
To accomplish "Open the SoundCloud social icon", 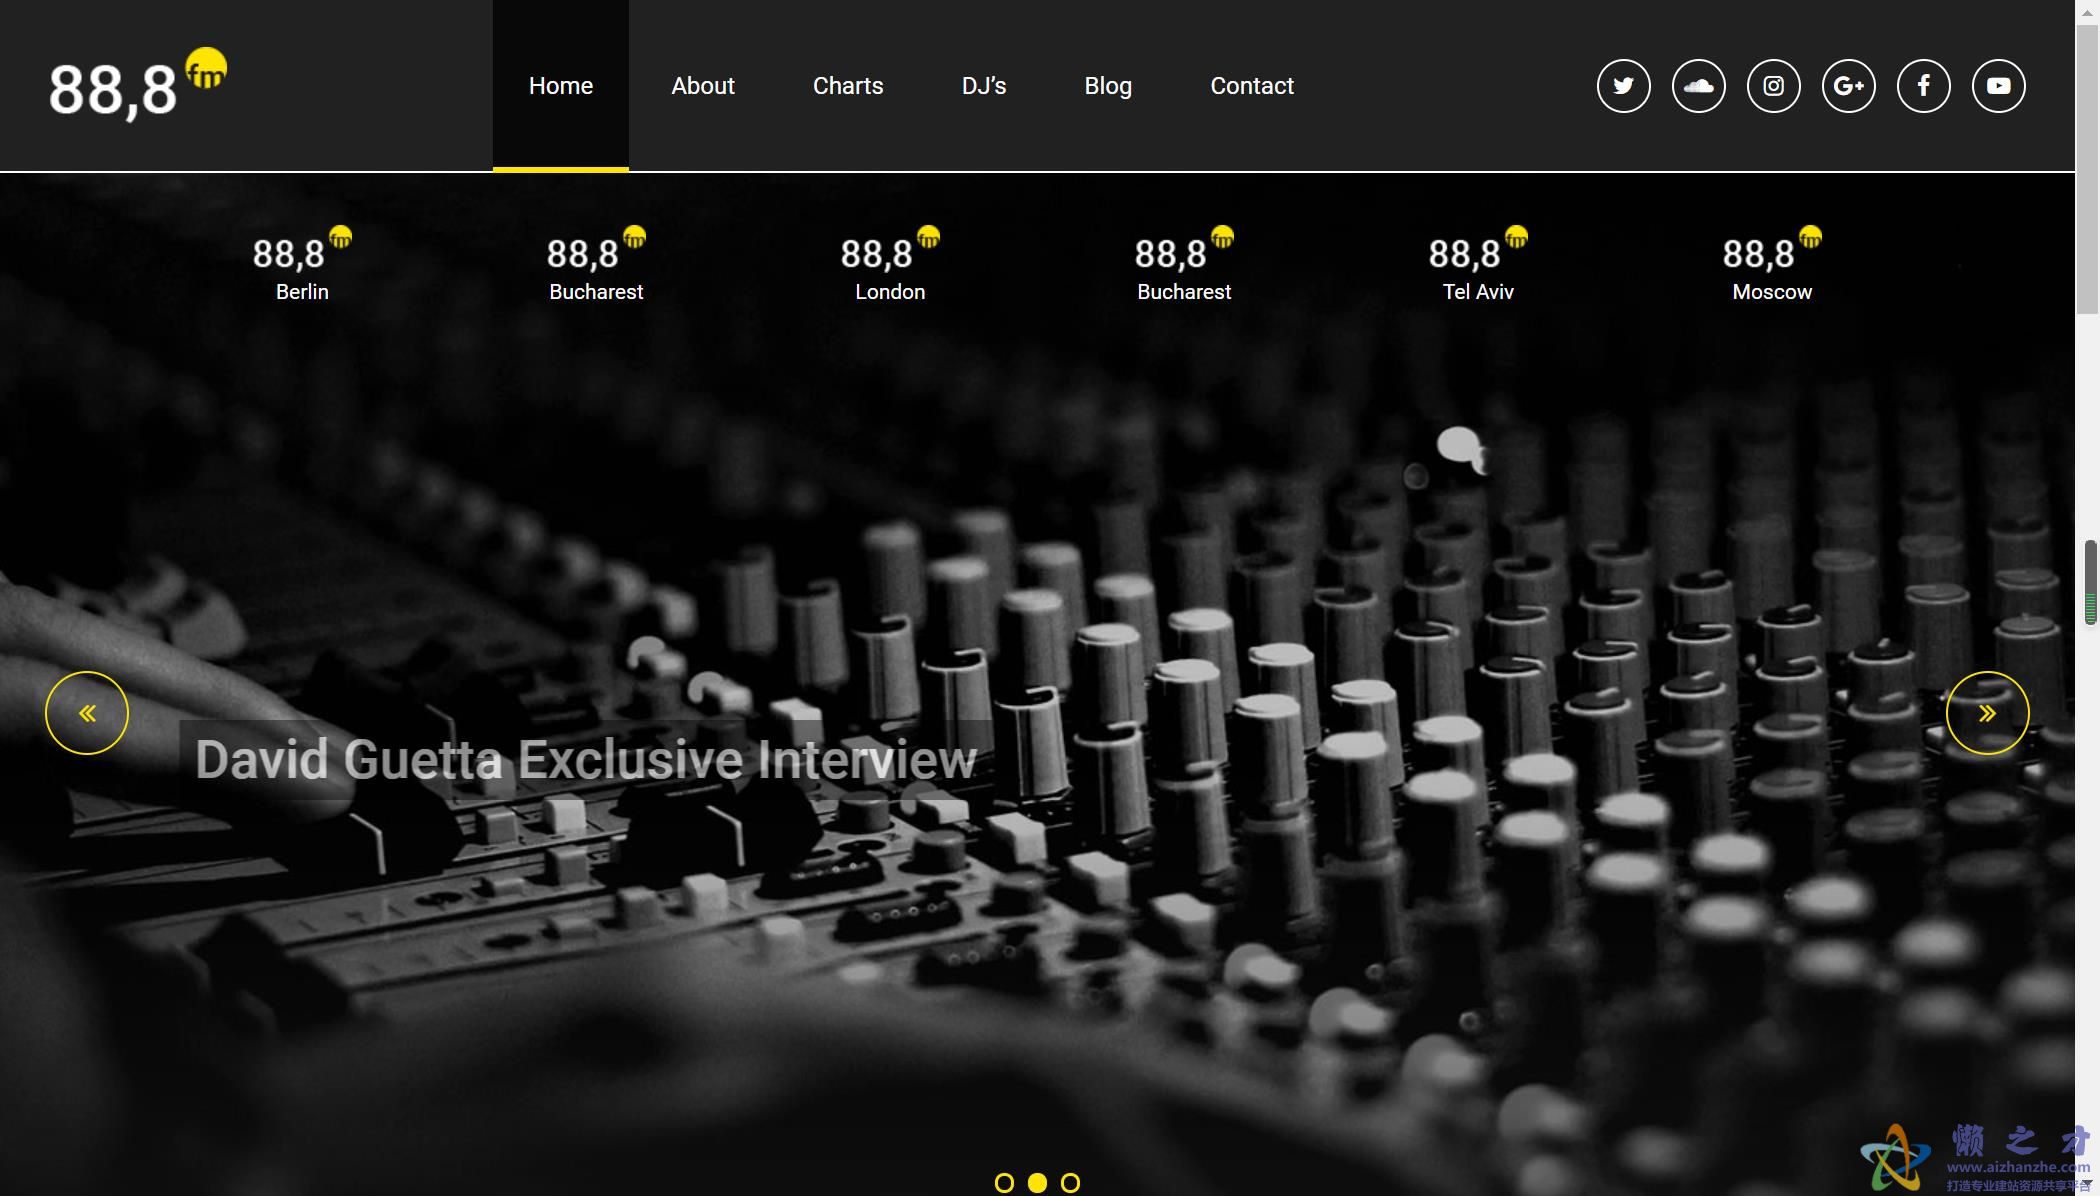I will coord(1698,86).
